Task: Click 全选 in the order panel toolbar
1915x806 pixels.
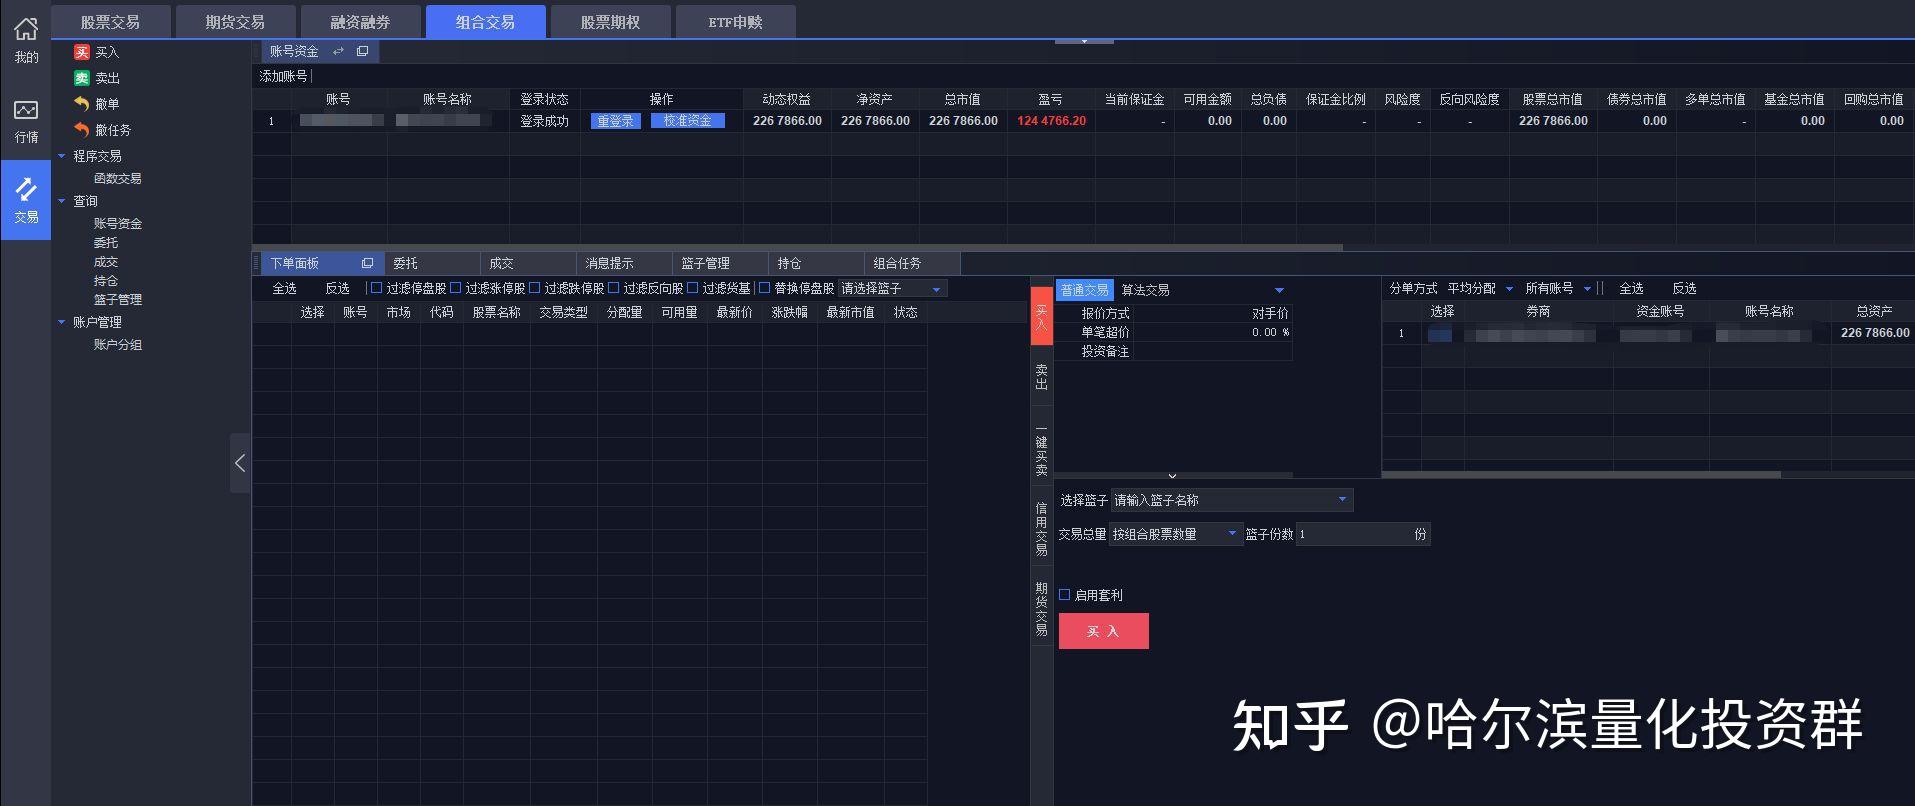Action: [x=285, y=288]
